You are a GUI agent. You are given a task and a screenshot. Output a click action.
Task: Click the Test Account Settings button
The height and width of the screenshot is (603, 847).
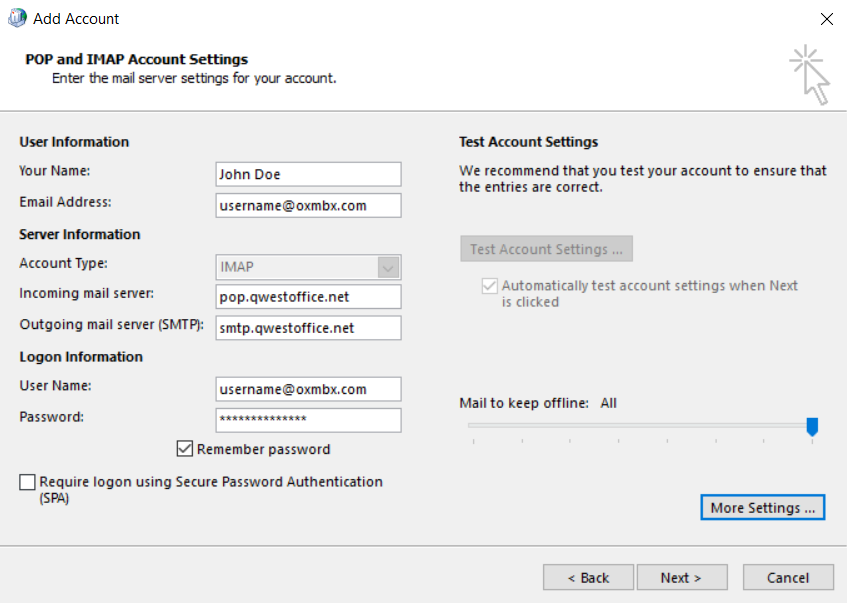(546, 248)
